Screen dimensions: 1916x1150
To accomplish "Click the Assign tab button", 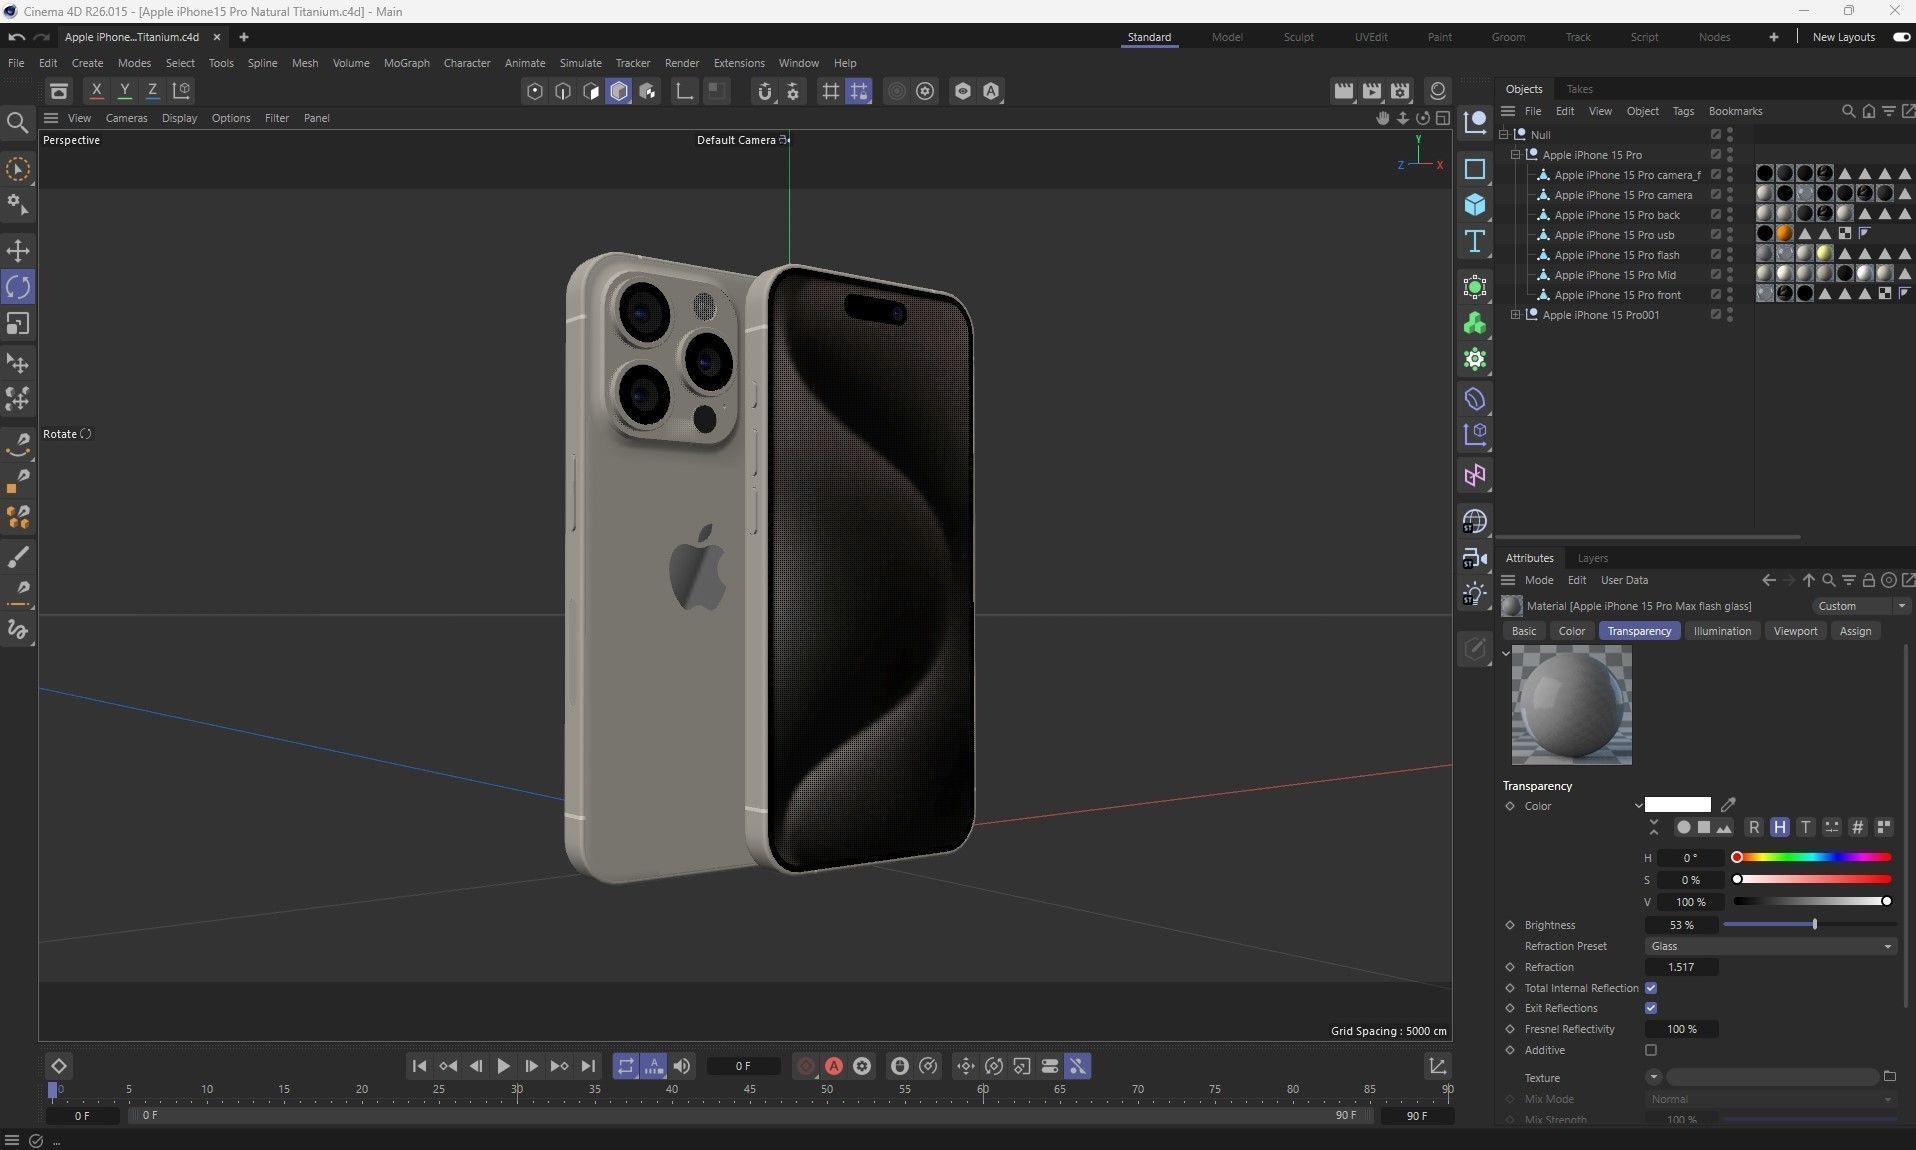I will pyautogui.click(x=1855, y=631).
